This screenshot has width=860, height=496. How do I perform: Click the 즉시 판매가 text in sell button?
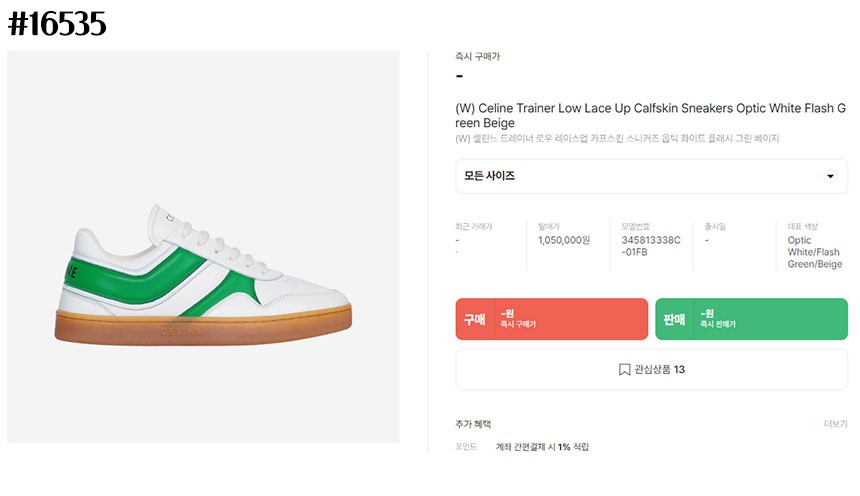click(x=717, y=324)
